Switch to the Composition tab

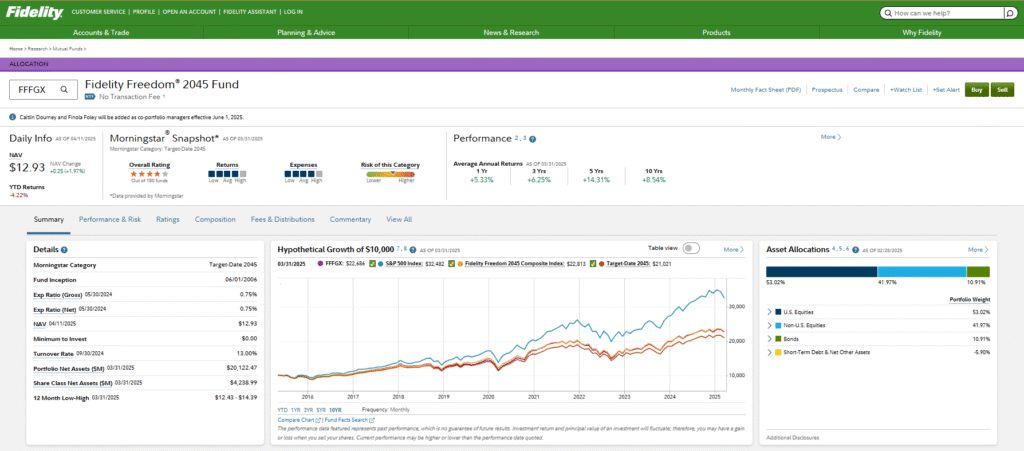point(215,220)
